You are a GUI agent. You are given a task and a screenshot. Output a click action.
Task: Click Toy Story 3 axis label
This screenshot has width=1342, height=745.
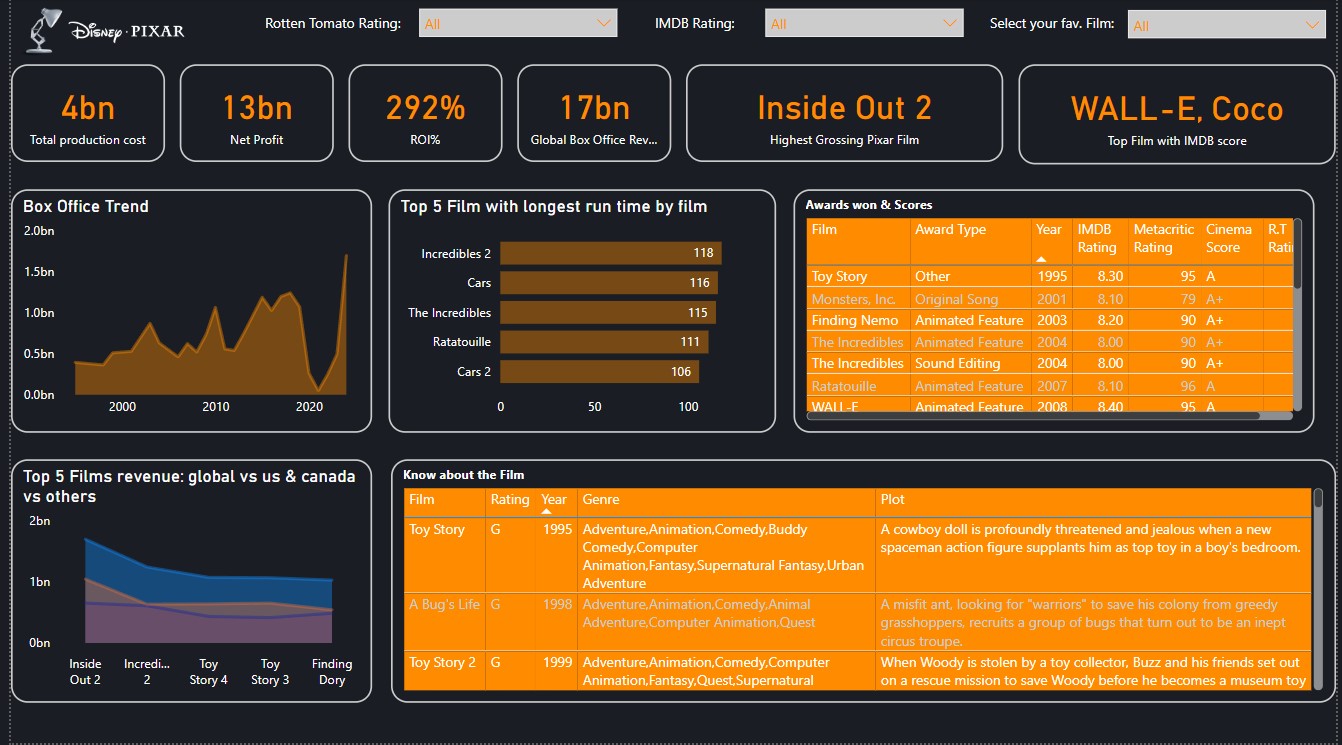click(270, 672)
